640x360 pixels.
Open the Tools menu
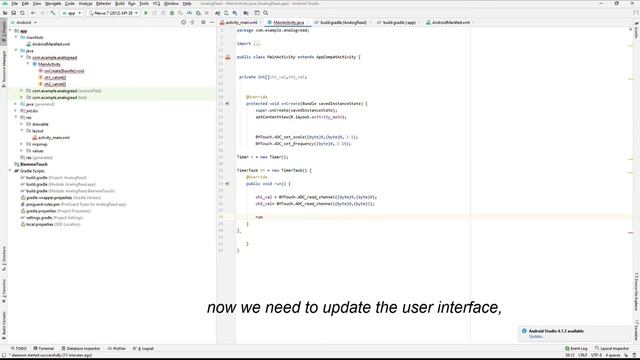tap(144, 4)
